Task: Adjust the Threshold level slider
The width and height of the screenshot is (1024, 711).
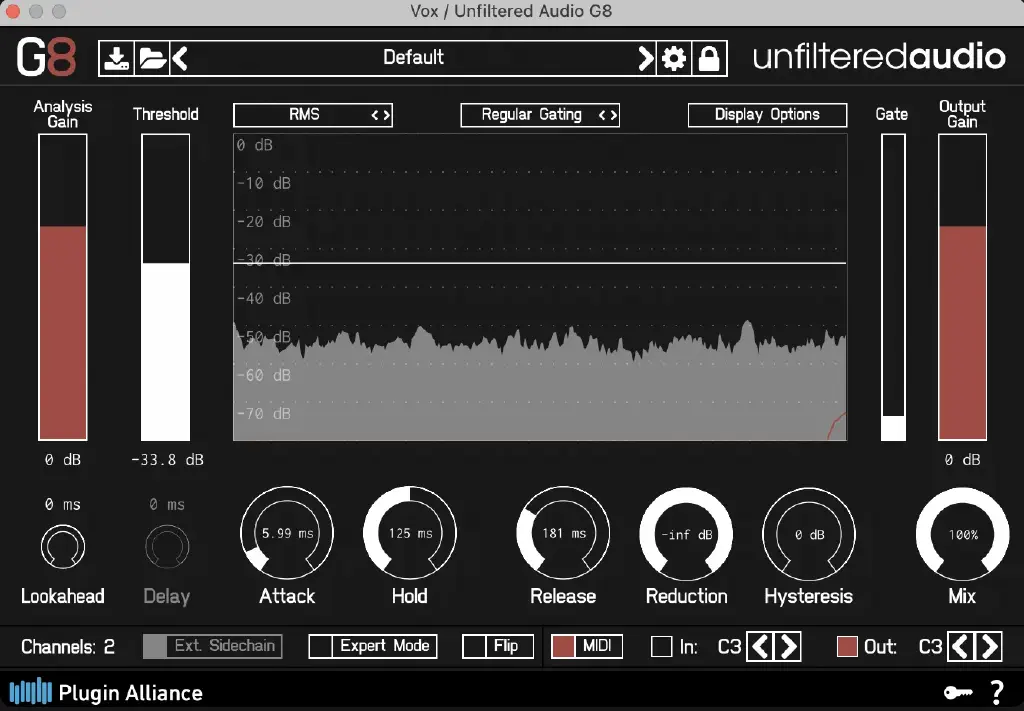Action: point(166,265)
